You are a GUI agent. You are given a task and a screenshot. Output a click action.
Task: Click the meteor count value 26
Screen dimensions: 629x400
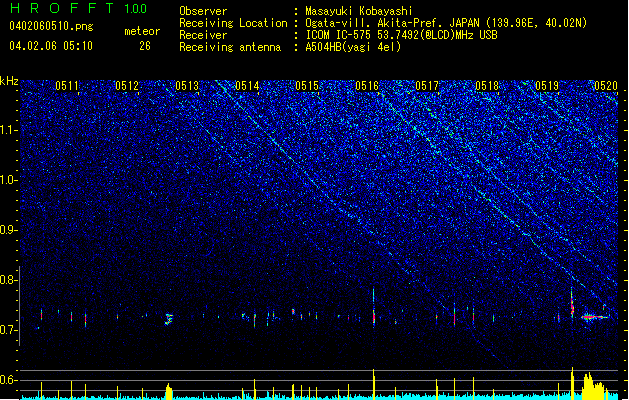click(x=145, y=46)
